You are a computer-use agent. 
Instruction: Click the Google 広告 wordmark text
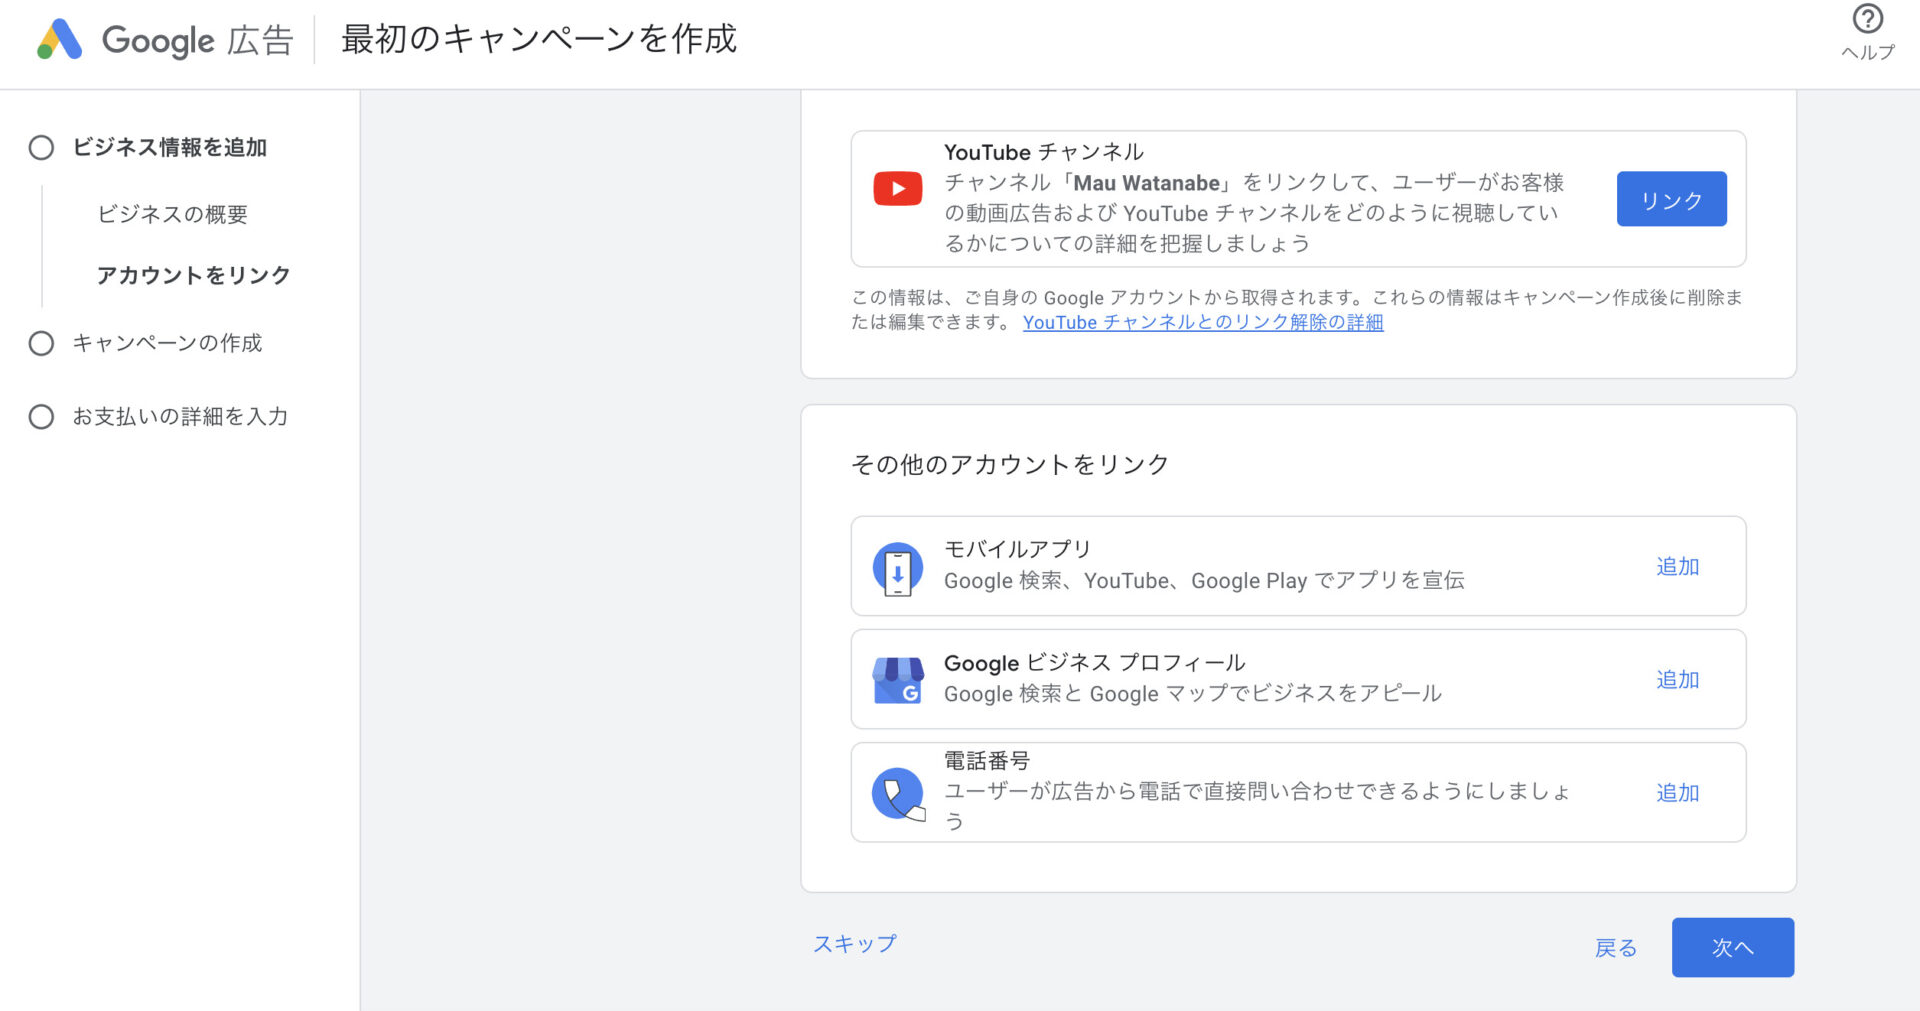pos(197,41)
